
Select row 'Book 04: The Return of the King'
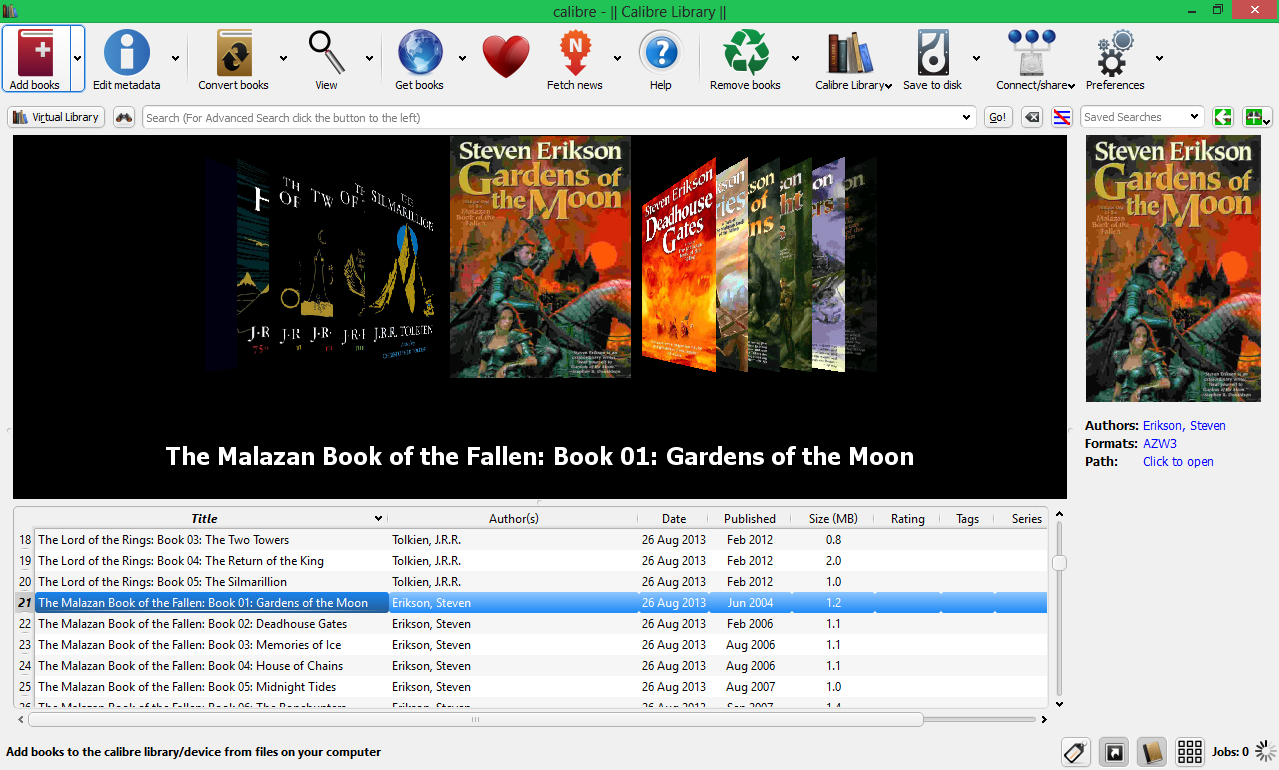coord(540,561)
